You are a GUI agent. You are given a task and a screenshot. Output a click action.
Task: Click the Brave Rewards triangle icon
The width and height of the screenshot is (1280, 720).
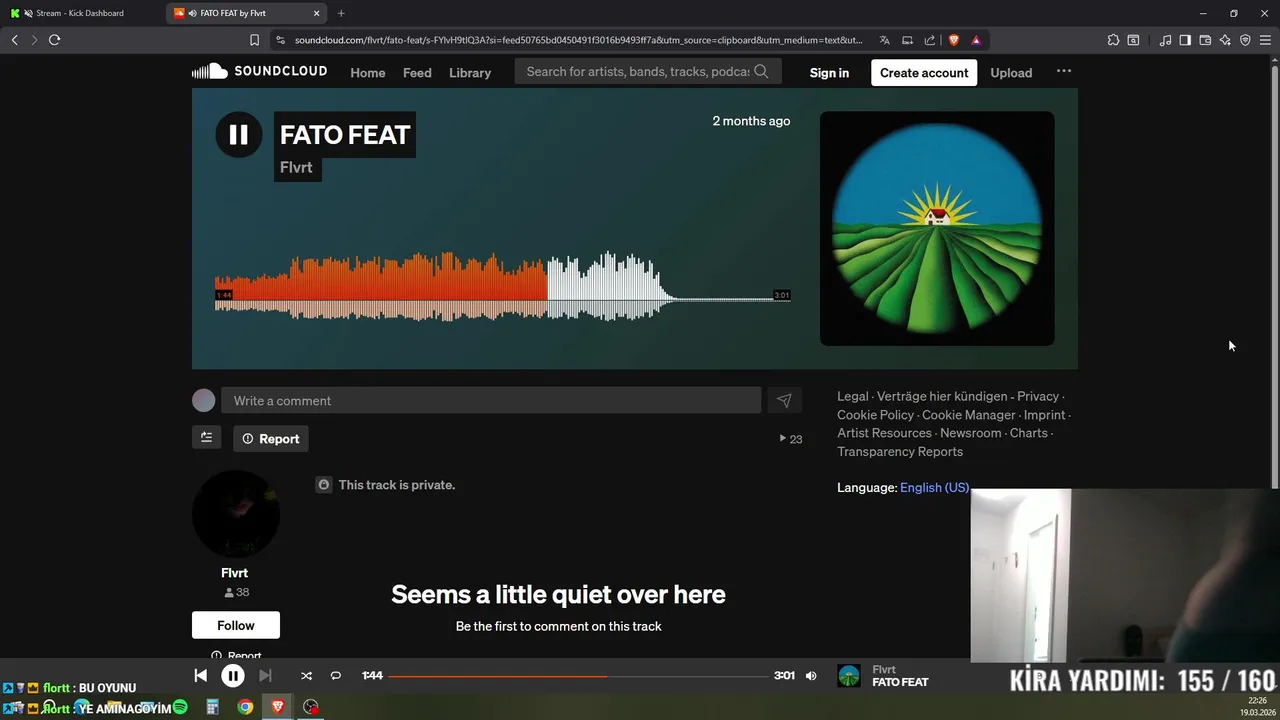[976, 40]
